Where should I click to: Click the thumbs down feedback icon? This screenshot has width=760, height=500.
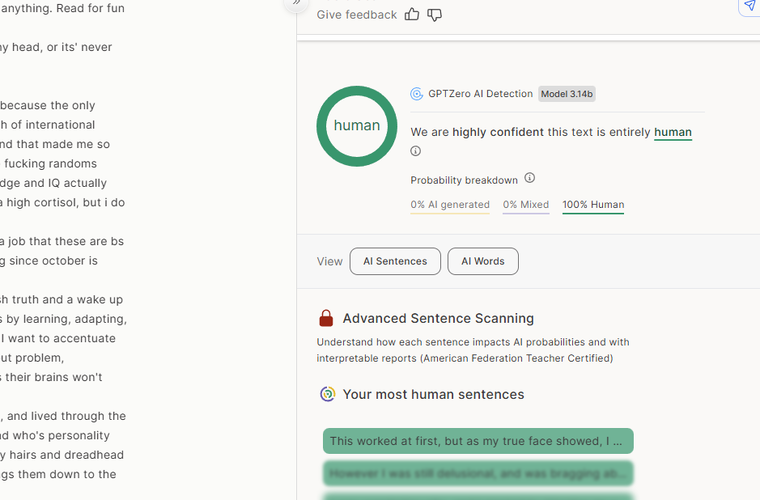click(x=435, y=14)
